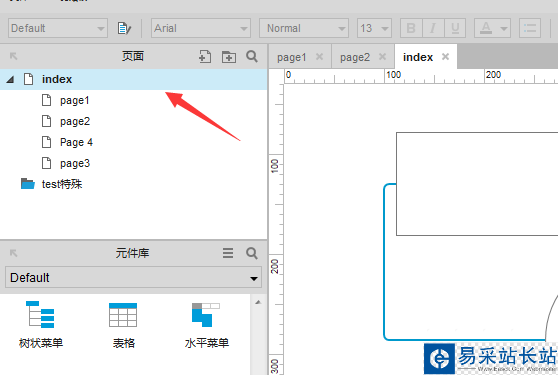Click the rectangle shape on canvas
This screenshot has width=558, height=375.
(x=477, y=184)
